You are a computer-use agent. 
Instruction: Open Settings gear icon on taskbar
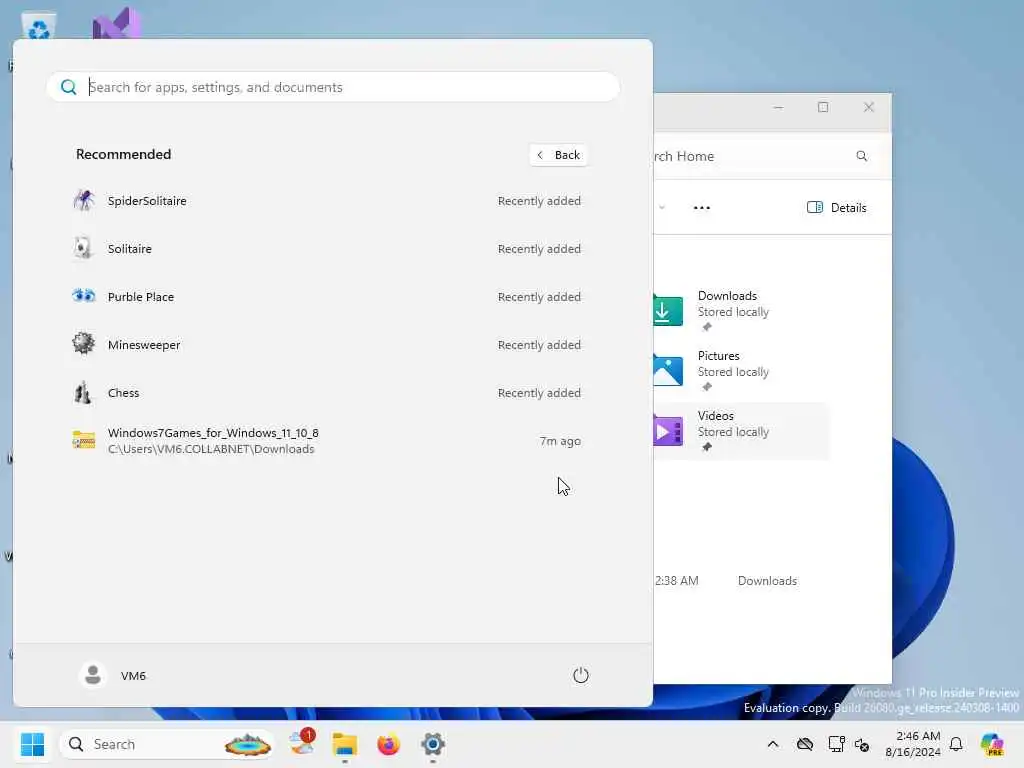432,744
